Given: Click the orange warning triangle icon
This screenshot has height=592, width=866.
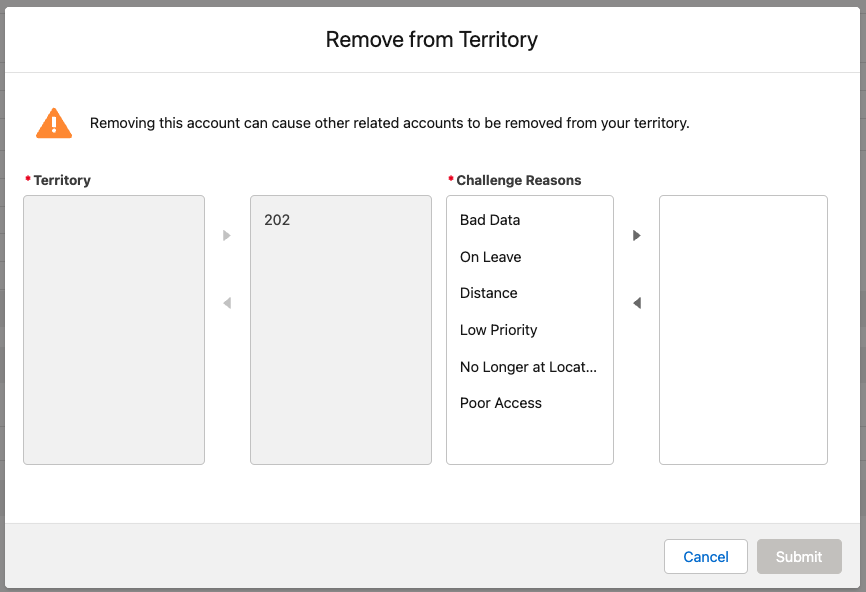Looking at the screenshot, I should [54, 123].
